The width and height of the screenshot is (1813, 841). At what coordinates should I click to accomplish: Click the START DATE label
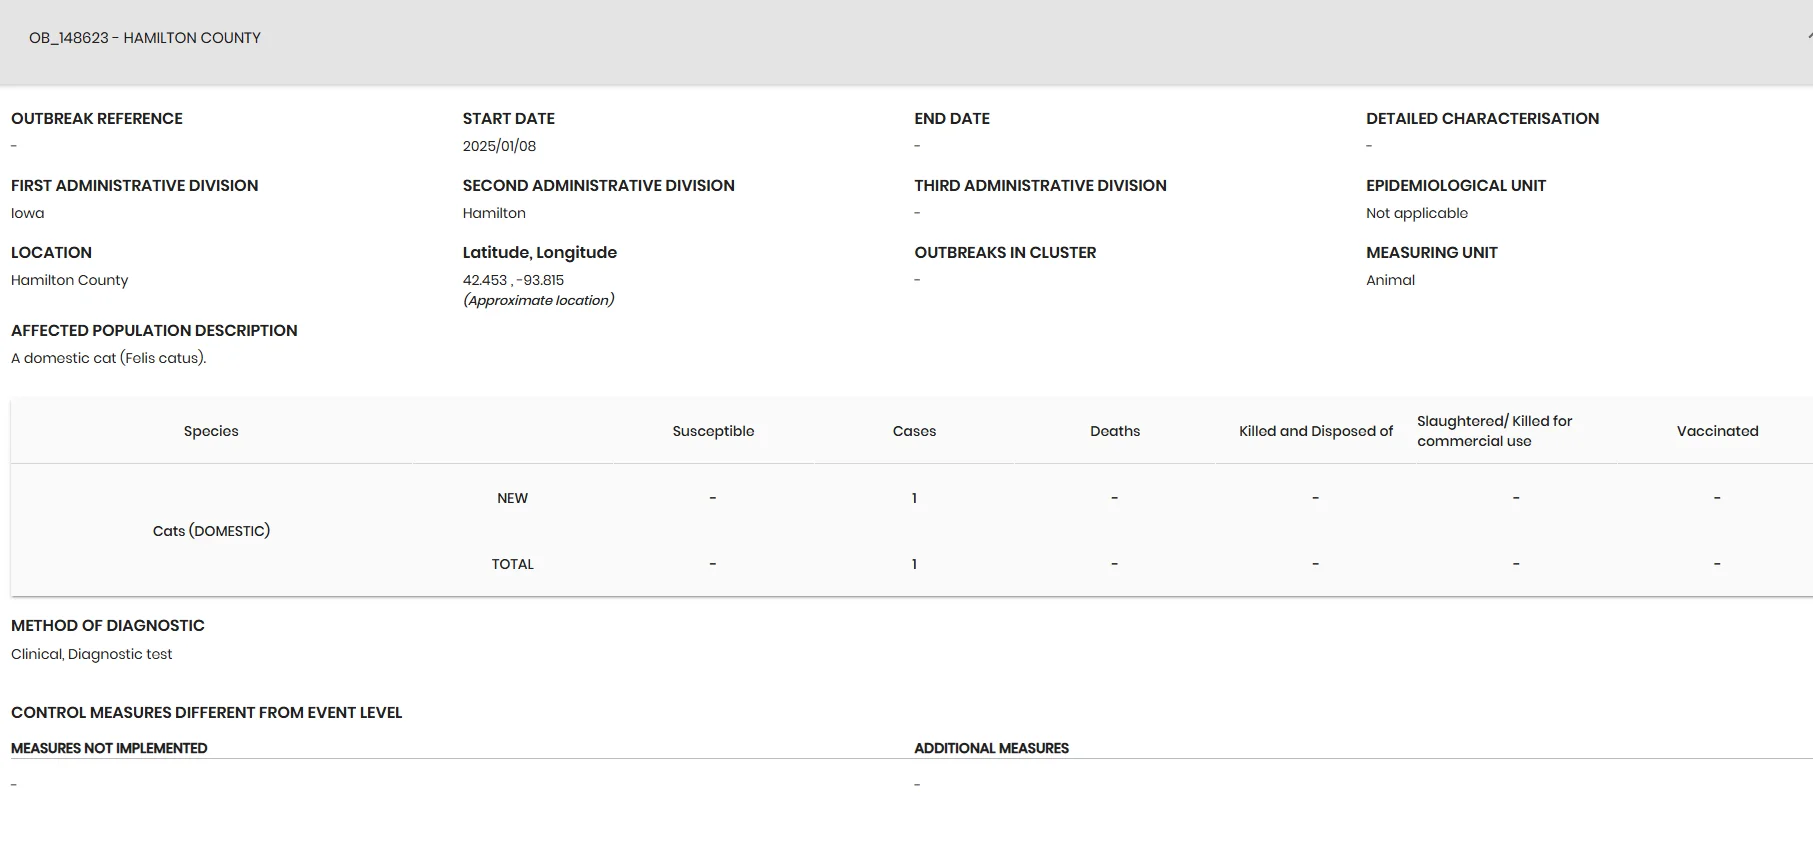pos(508,118)
